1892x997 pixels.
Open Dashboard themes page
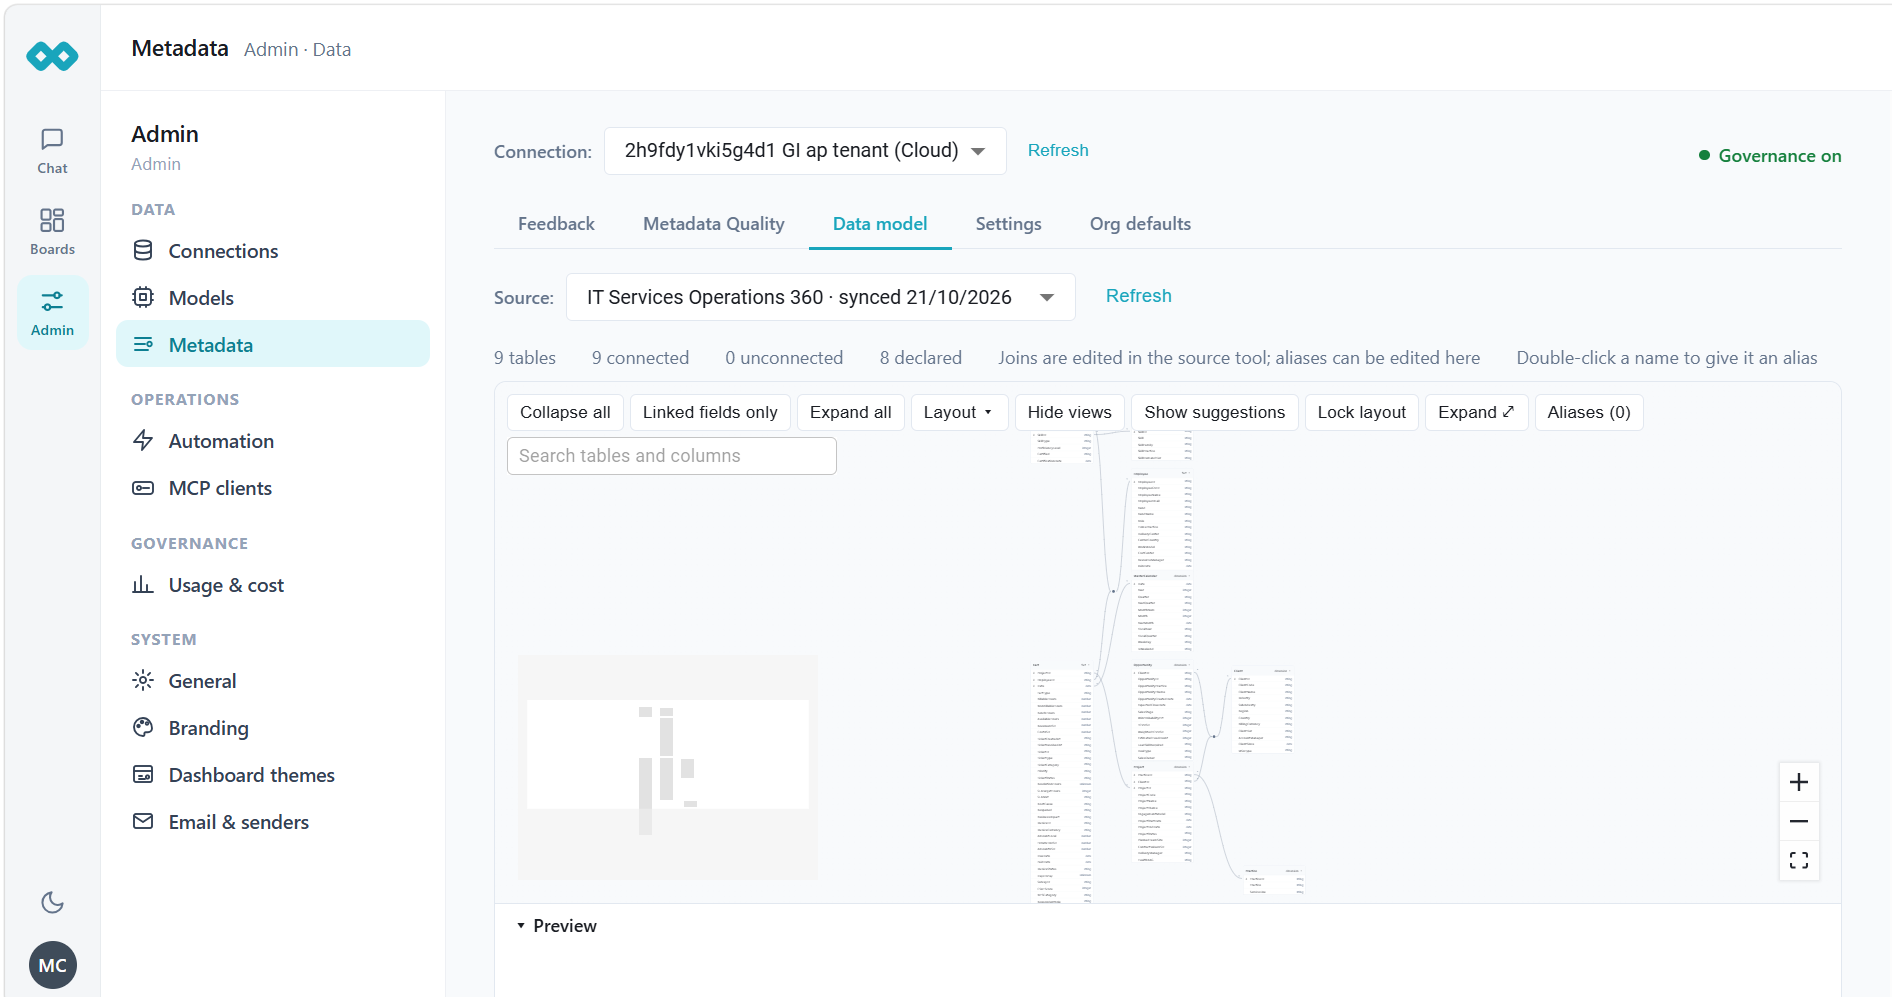click(273, 775)
